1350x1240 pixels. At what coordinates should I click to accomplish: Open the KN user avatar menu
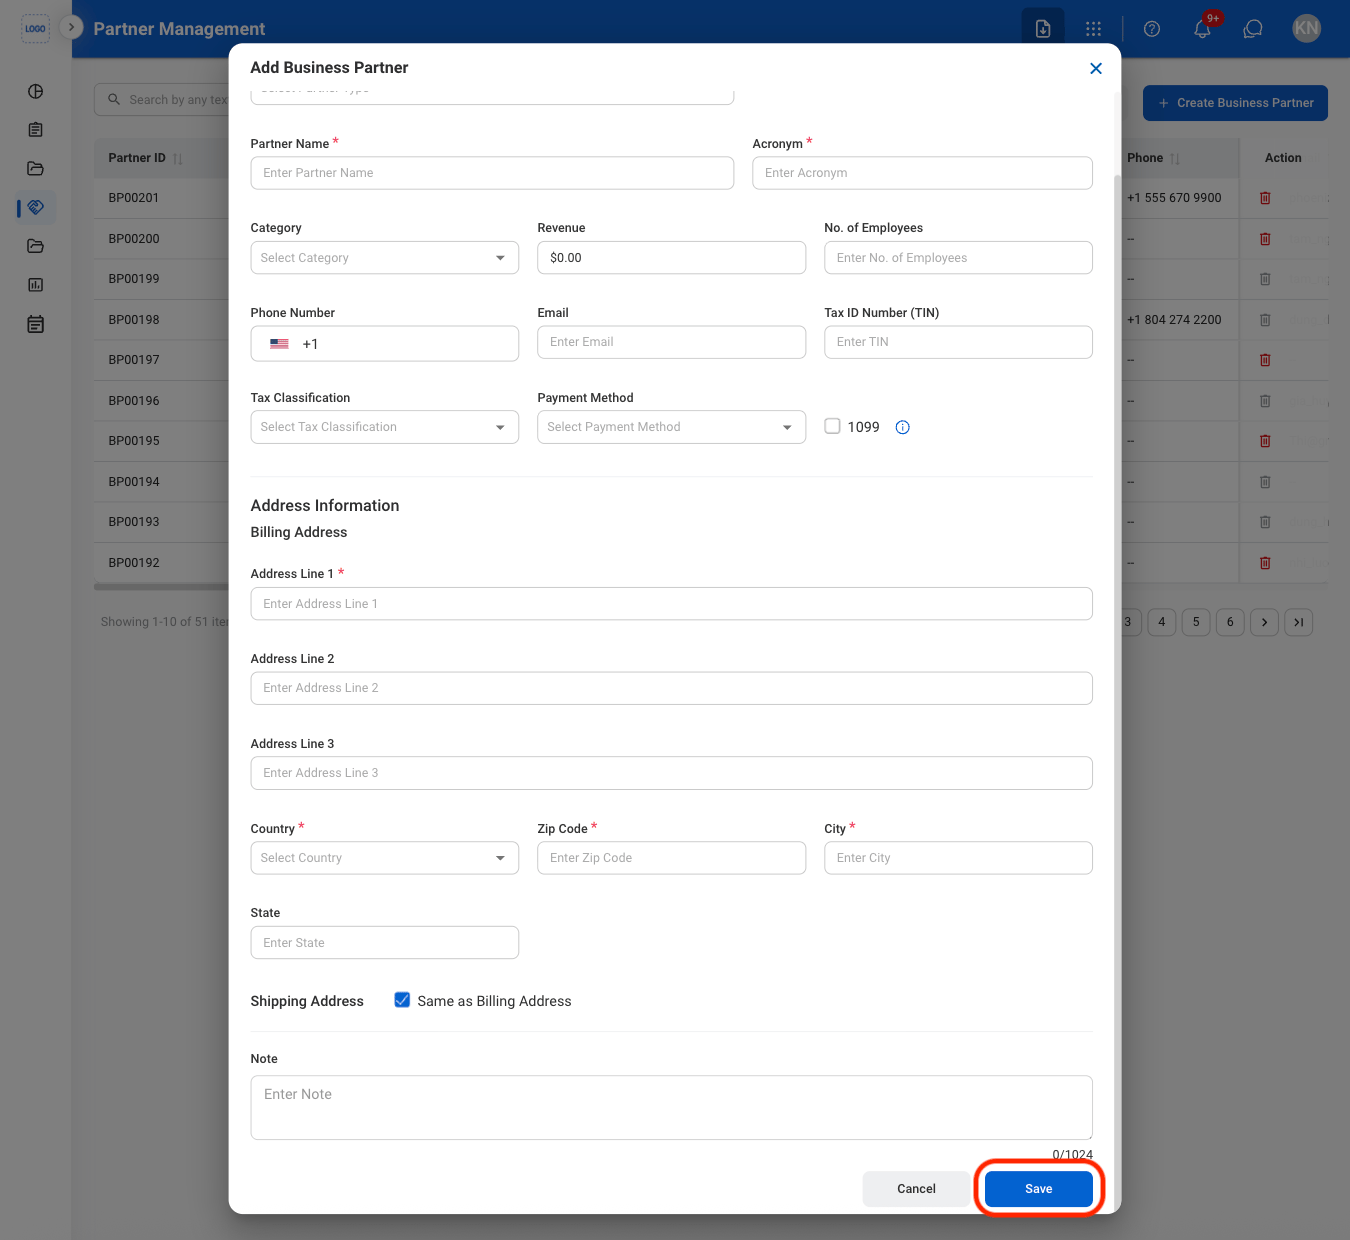(x=1306, y=28)
